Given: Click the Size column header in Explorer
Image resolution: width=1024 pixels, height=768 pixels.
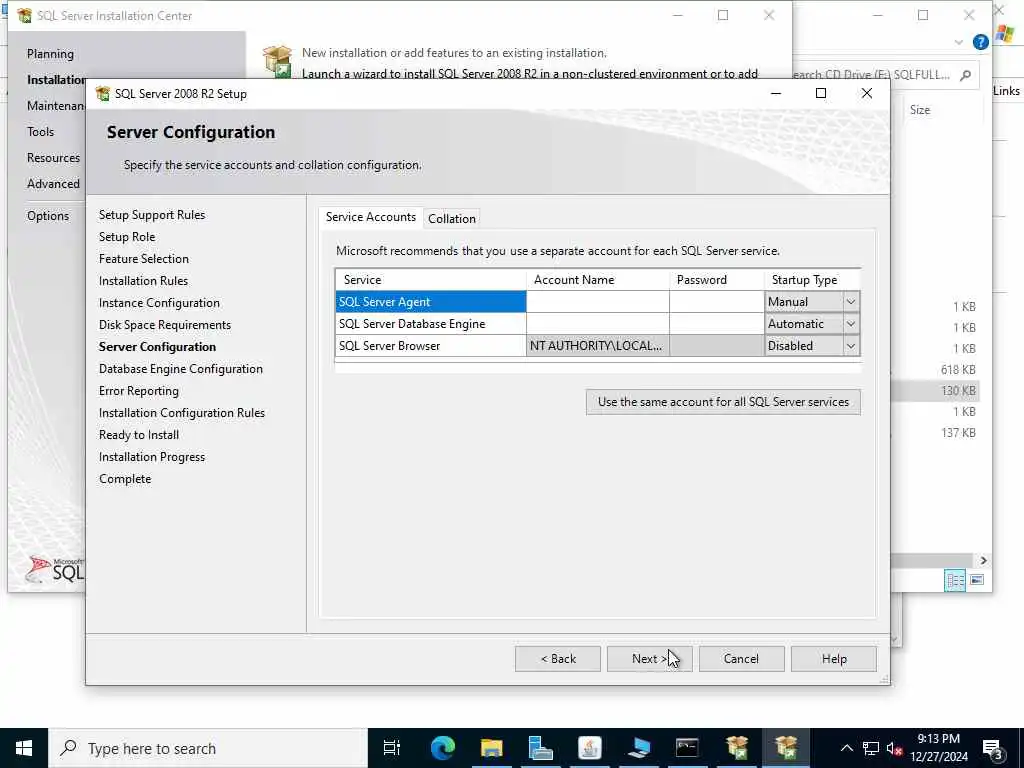Looking at the screenshot, I should [x=920, y=110].
